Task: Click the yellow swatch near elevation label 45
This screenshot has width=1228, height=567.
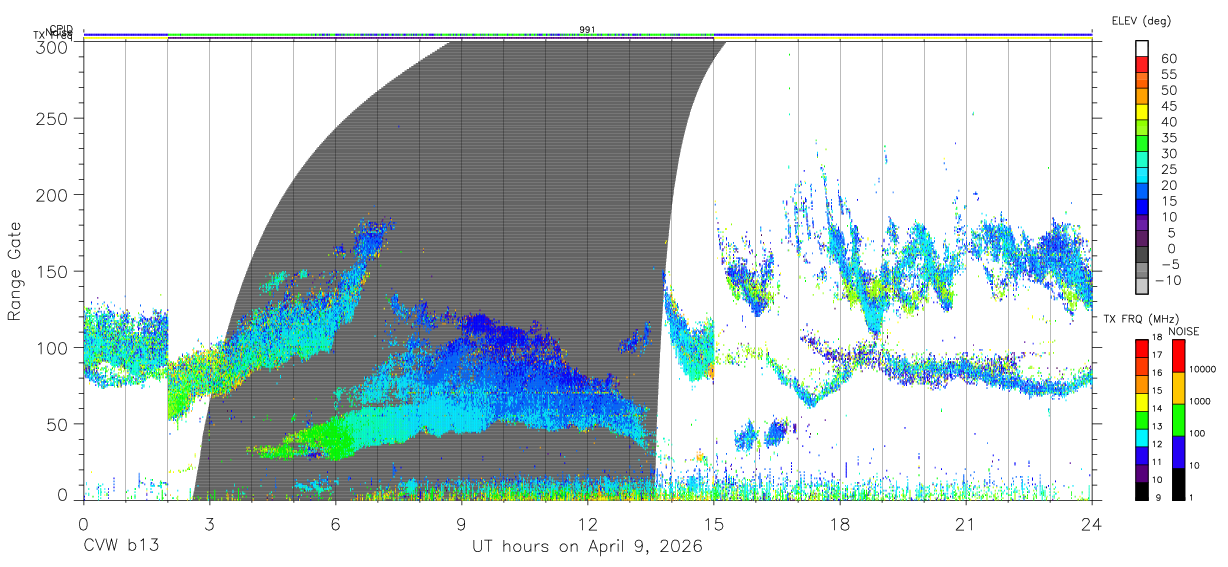Action: [x=1142, y=112]
